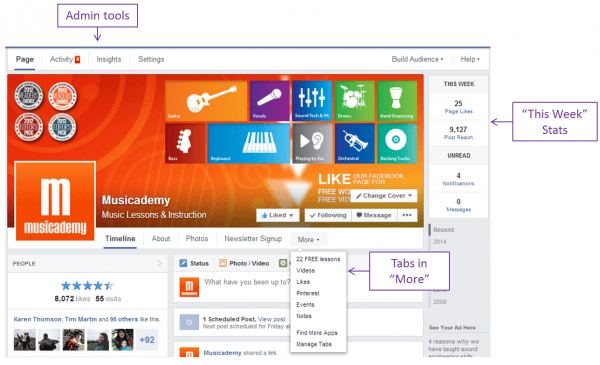Toggle the Following button
Screen dimensions: 600x365
tap(328, 215)
